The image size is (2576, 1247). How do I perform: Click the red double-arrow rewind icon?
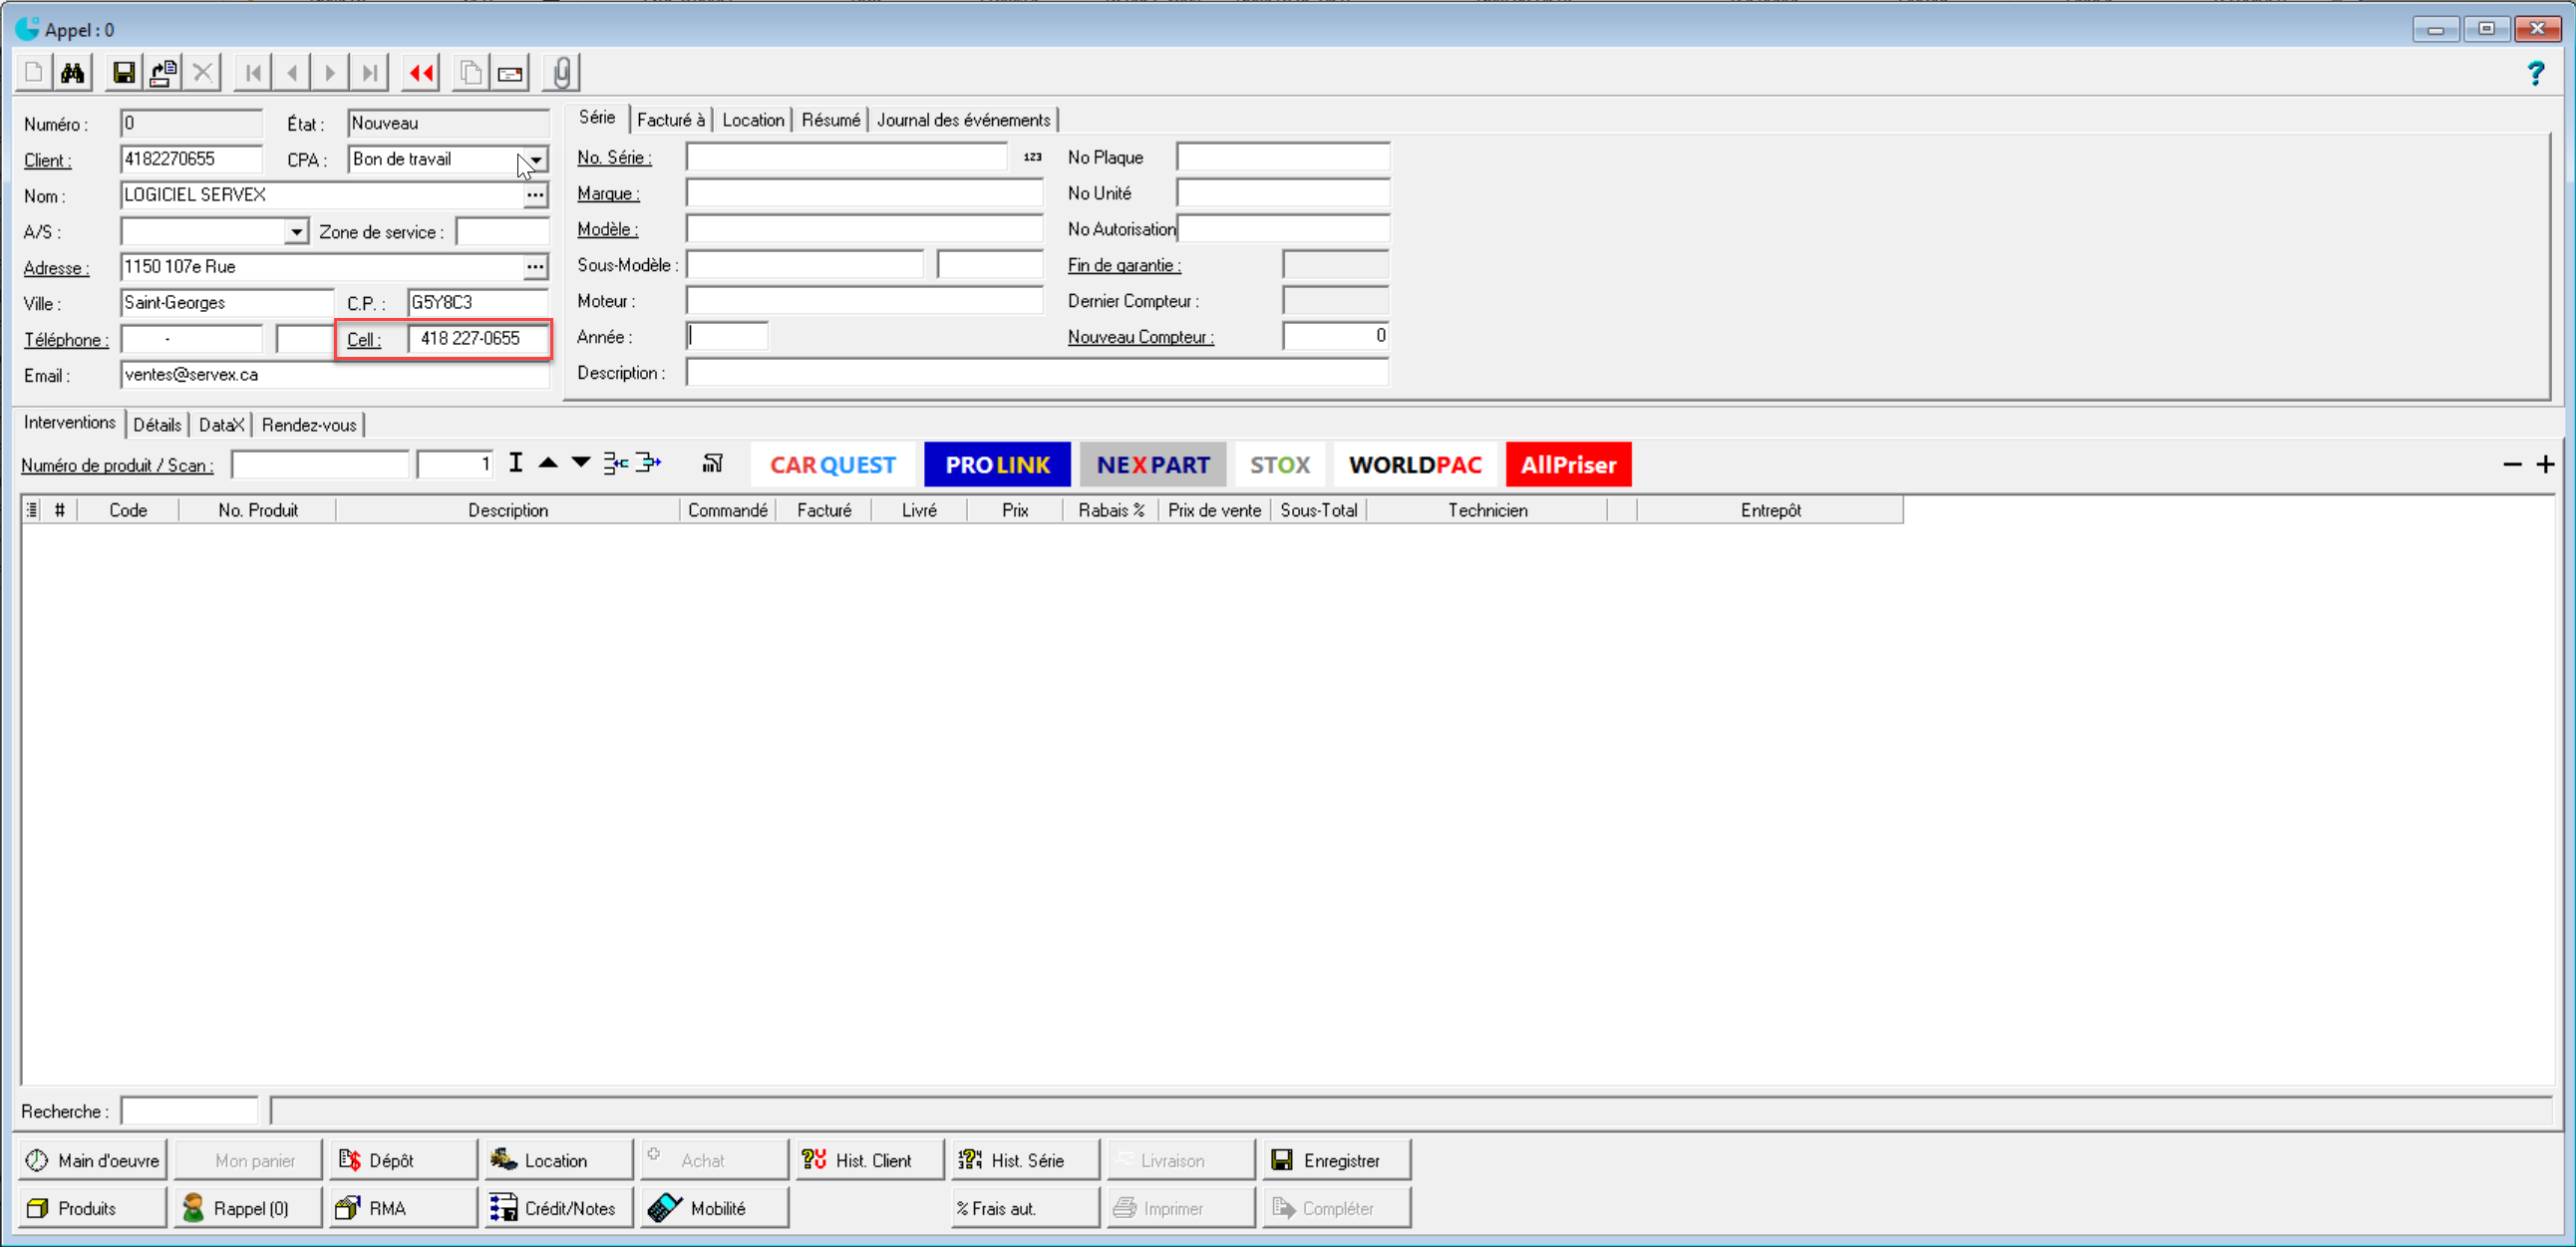coord(421,73)
